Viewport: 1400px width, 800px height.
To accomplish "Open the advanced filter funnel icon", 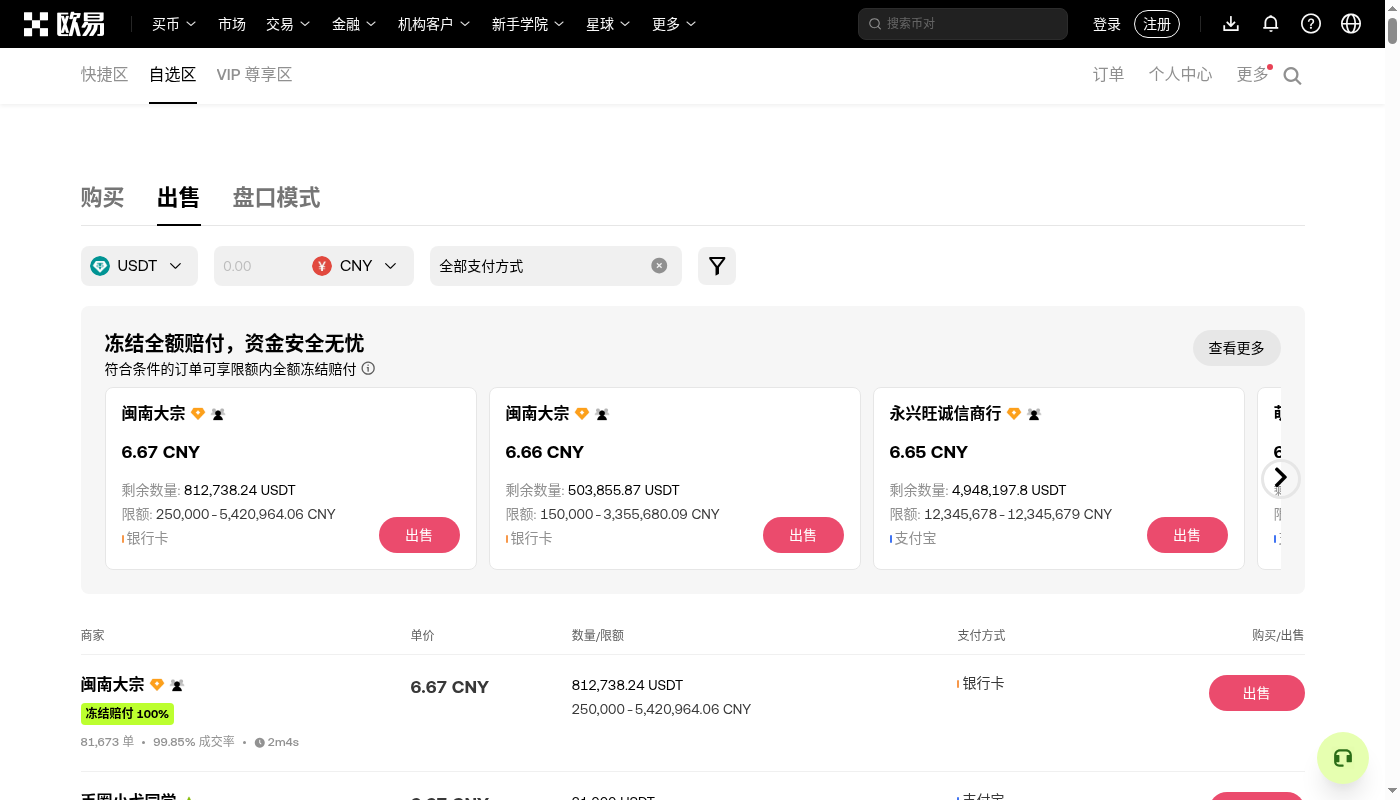I will pos(717,266).
